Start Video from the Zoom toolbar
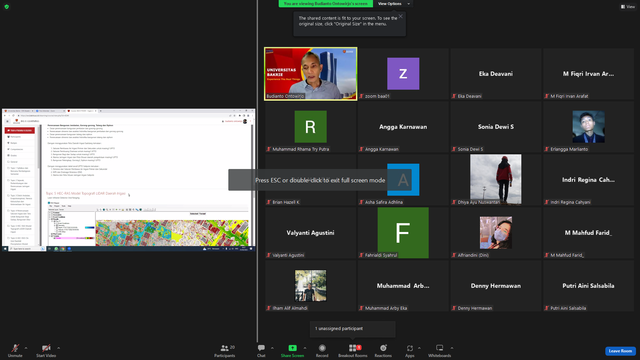Viewport: 640px width, 360px height. coord(46,350)
